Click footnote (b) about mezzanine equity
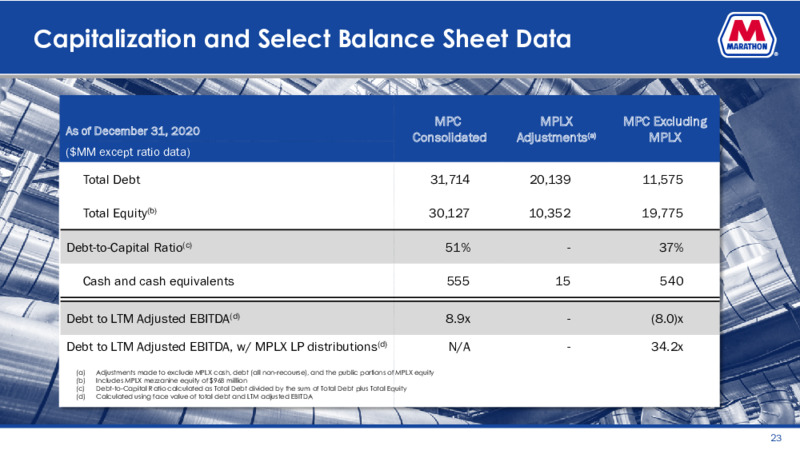The width and height of the screenshot is (800, 450). click(x=162, y=381)
